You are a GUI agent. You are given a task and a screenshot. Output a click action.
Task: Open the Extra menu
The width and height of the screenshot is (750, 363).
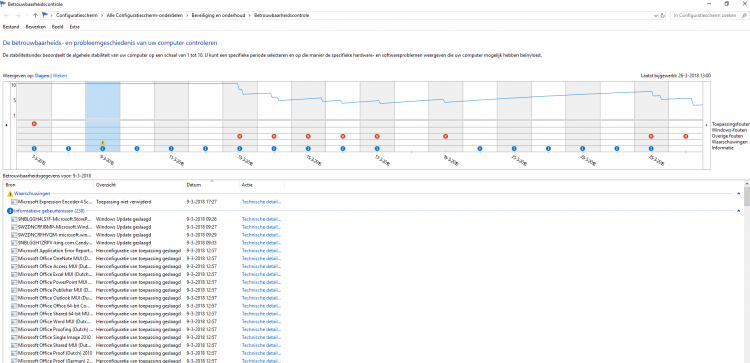tap(75, 27)
